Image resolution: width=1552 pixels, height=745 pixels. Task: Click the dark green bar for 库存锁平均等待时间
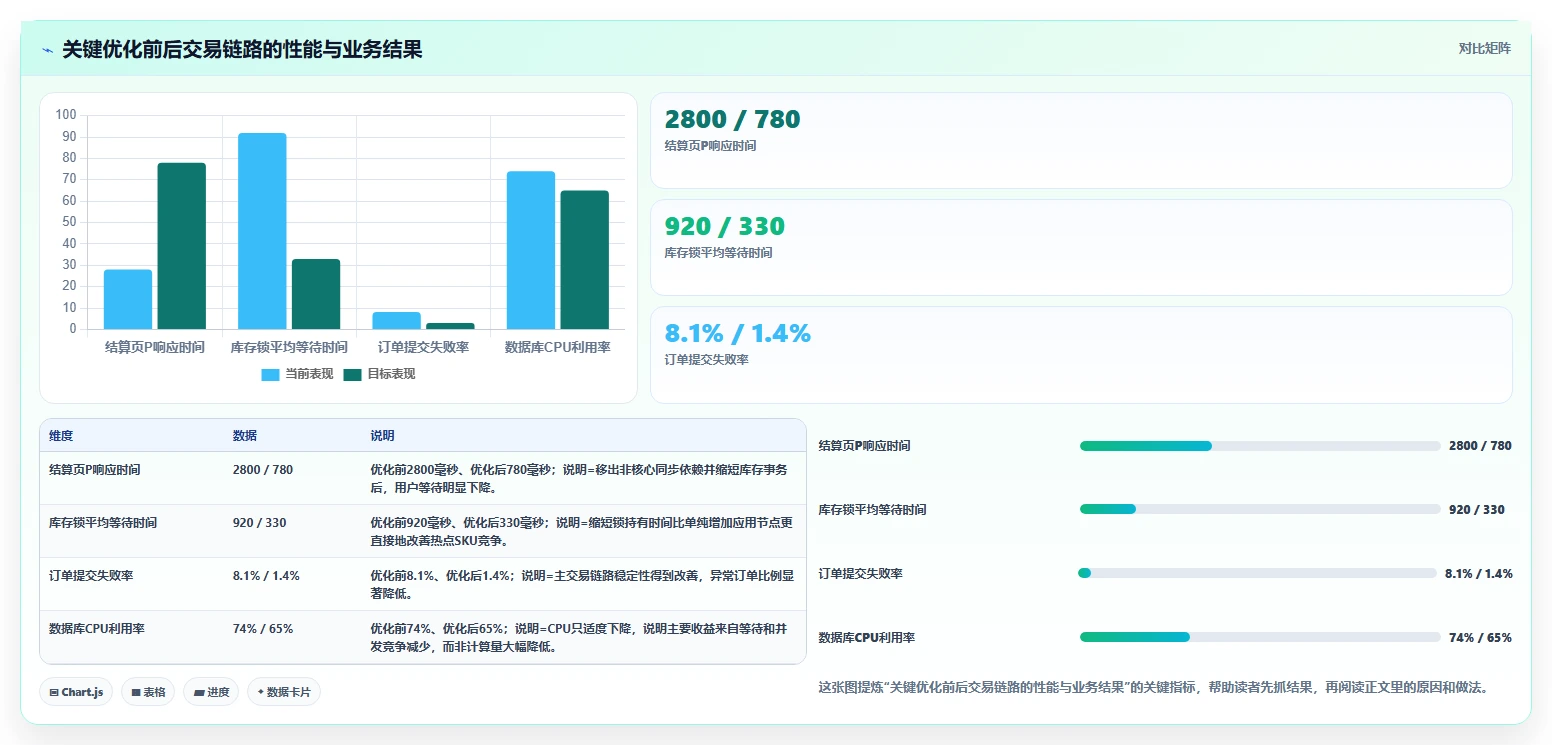tap(316, 294)
